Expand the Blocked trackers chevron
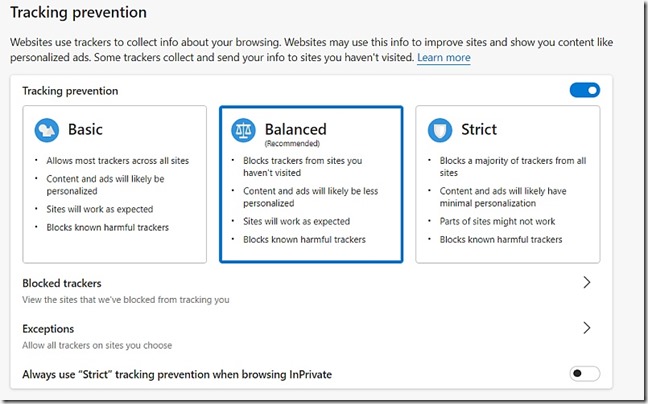 [587, 283]
